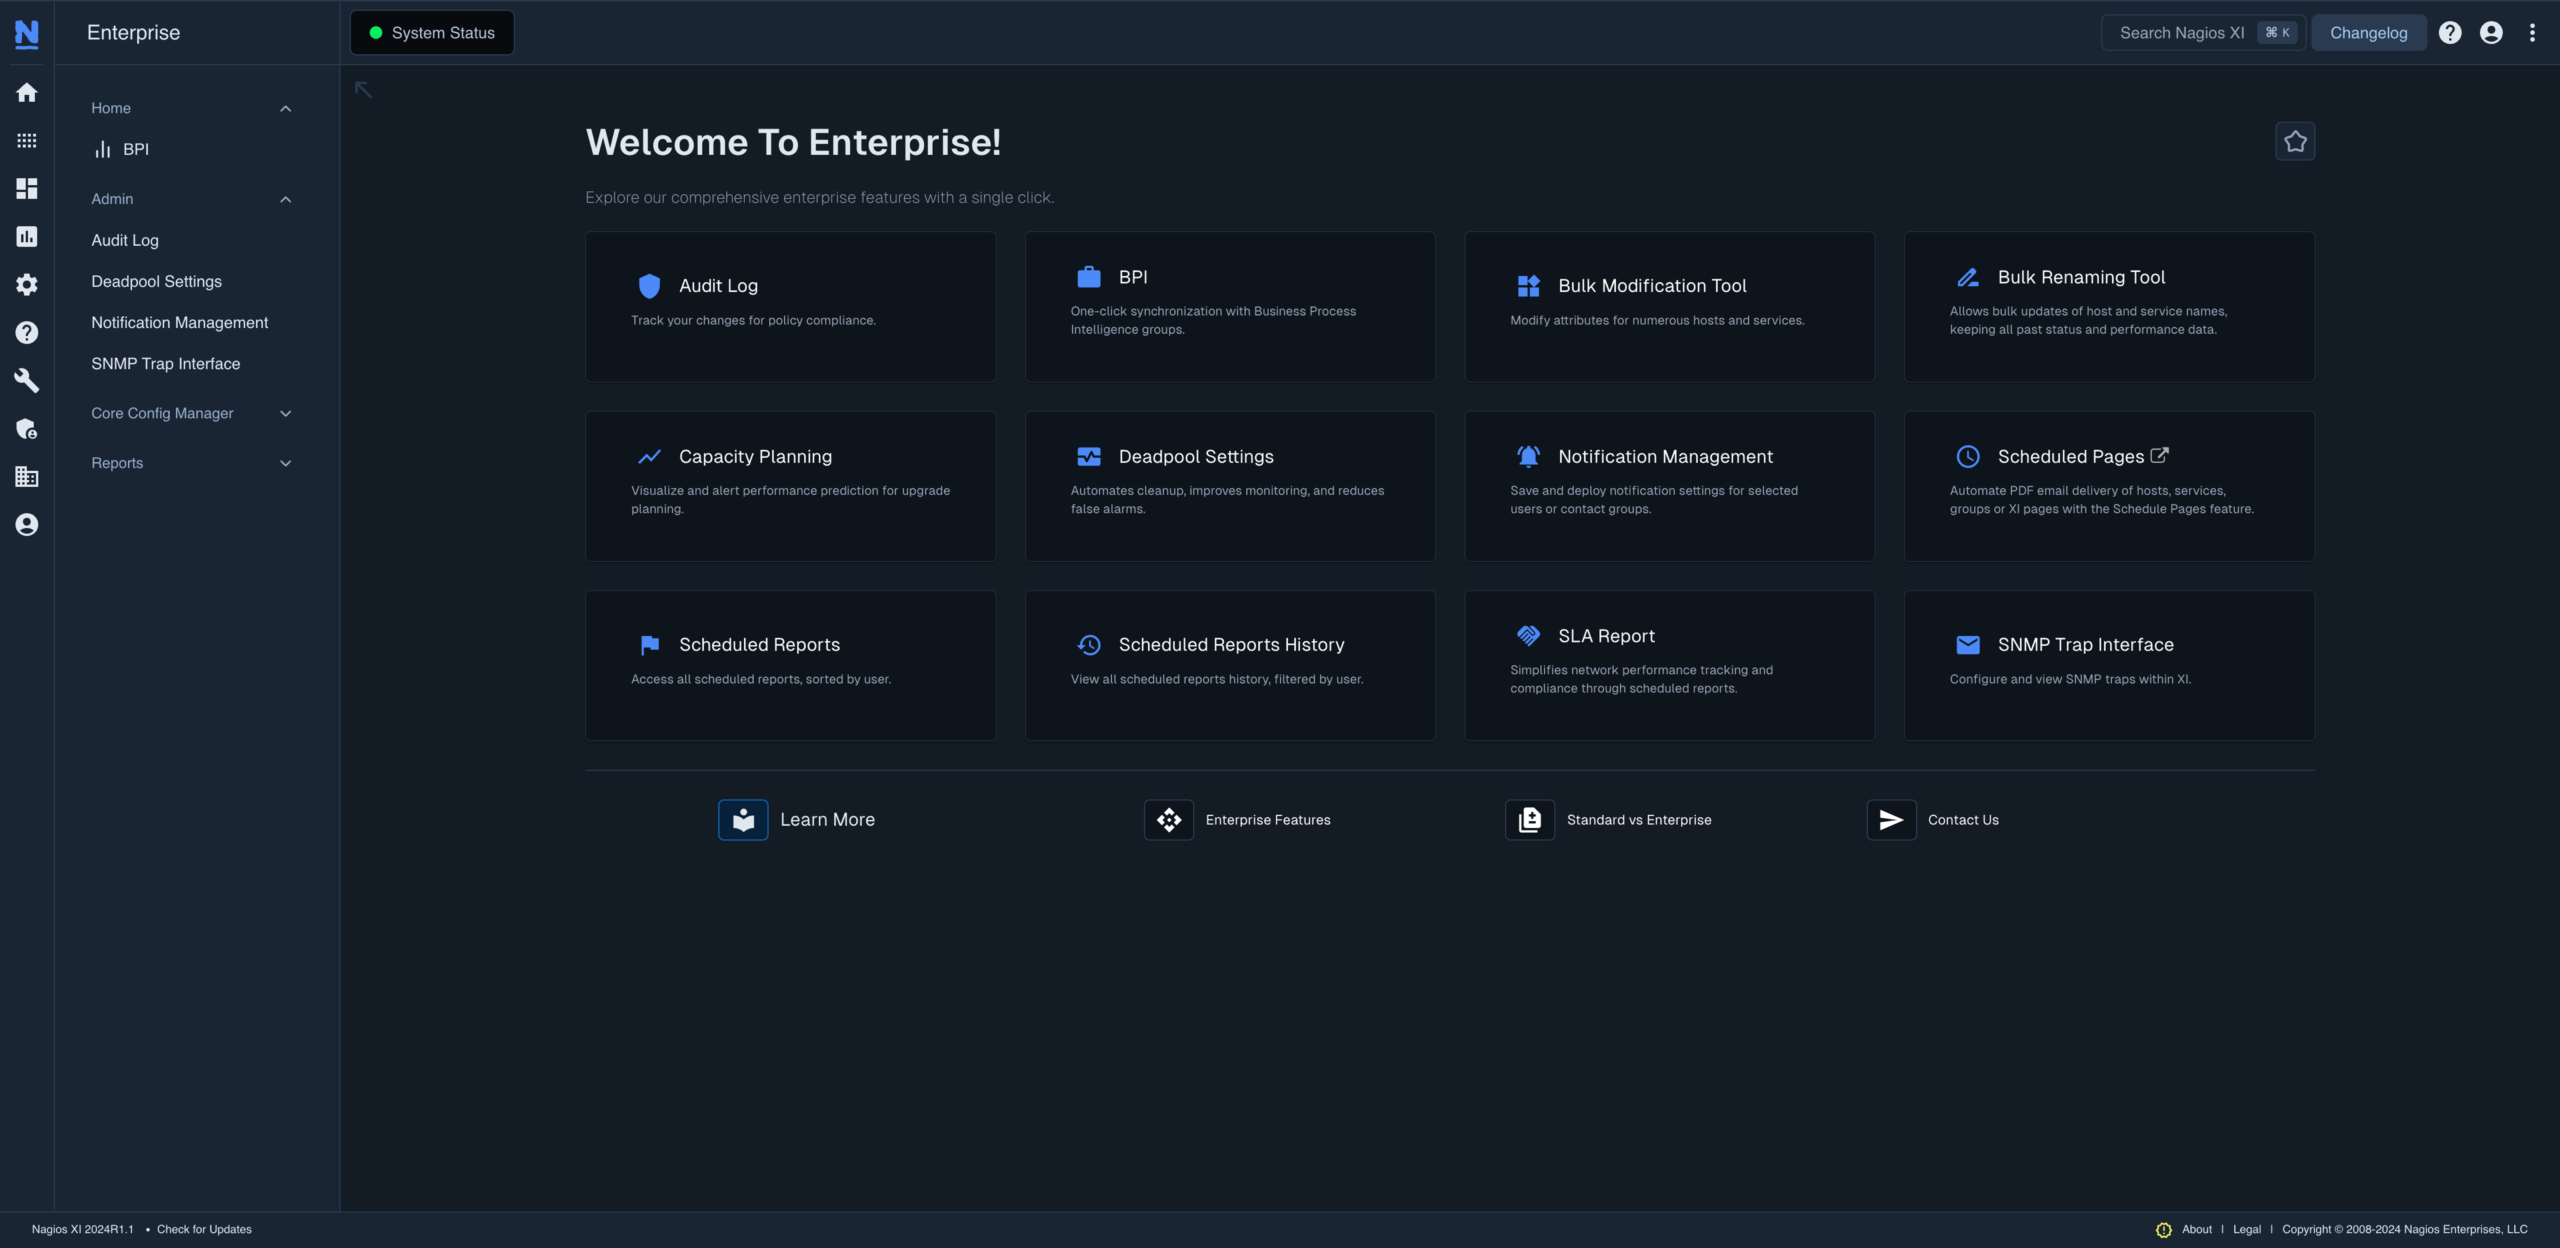Open the Home icon in the left sidebar

(27, 92)
